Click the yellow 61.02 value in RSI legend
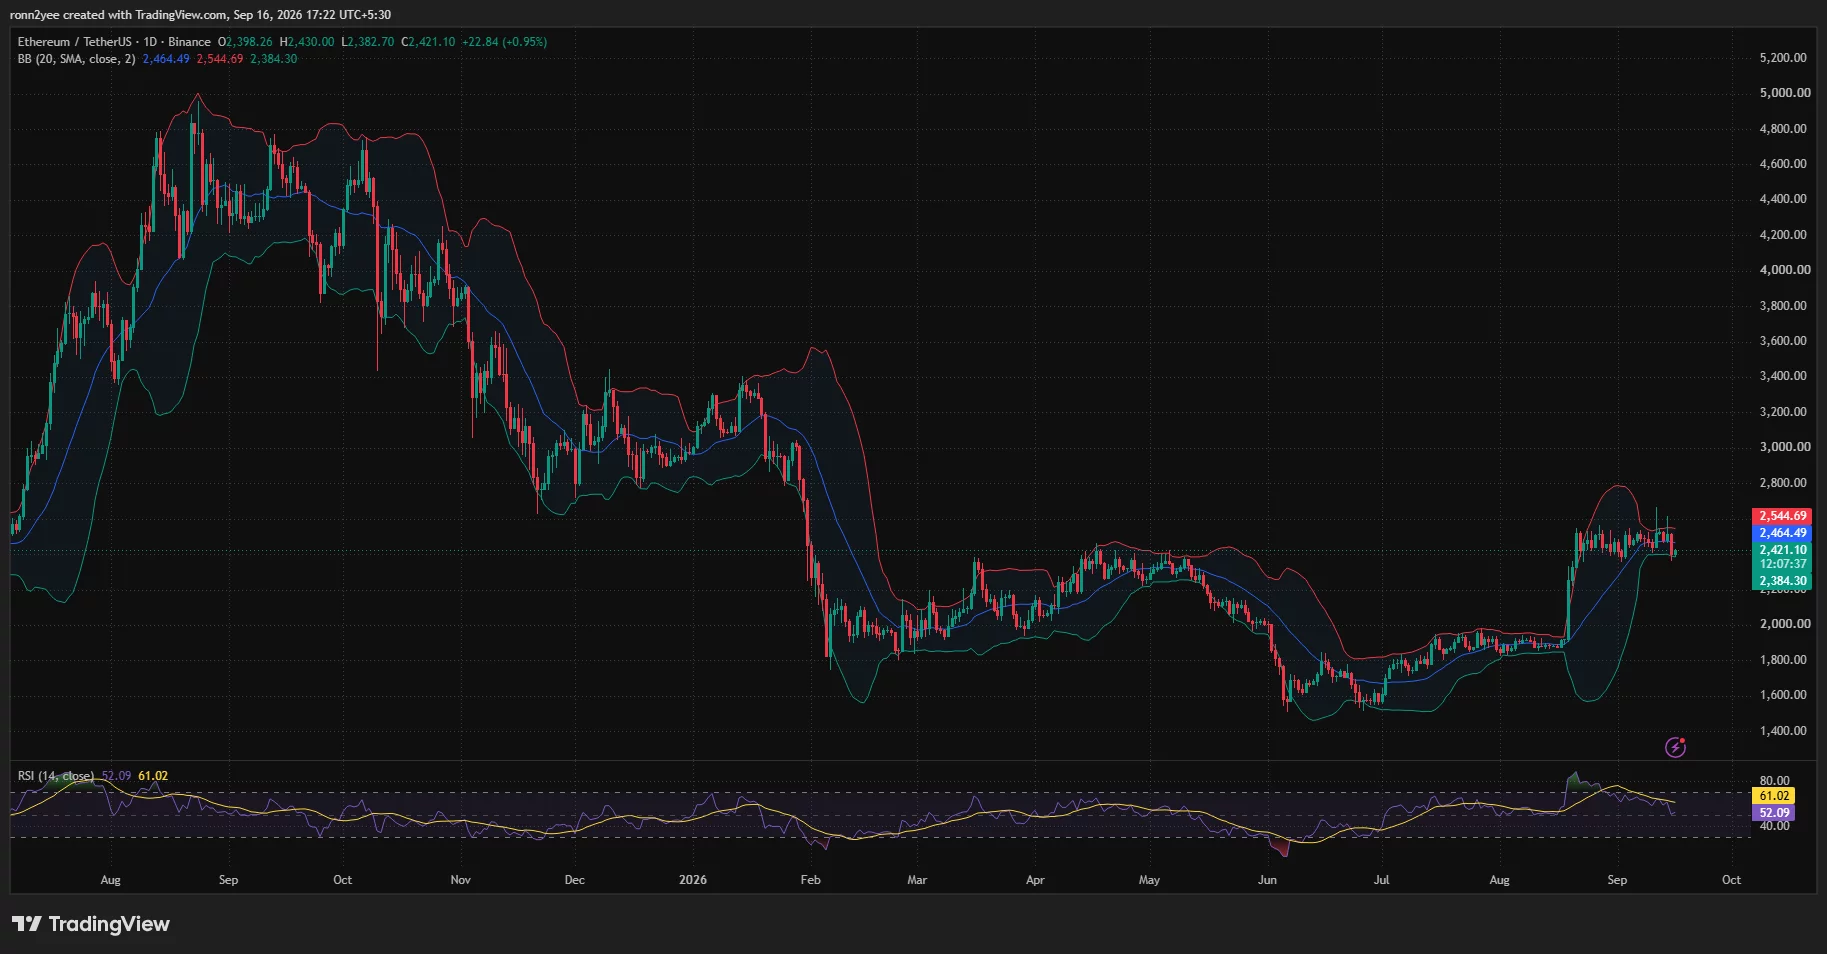 click(153, 776)
